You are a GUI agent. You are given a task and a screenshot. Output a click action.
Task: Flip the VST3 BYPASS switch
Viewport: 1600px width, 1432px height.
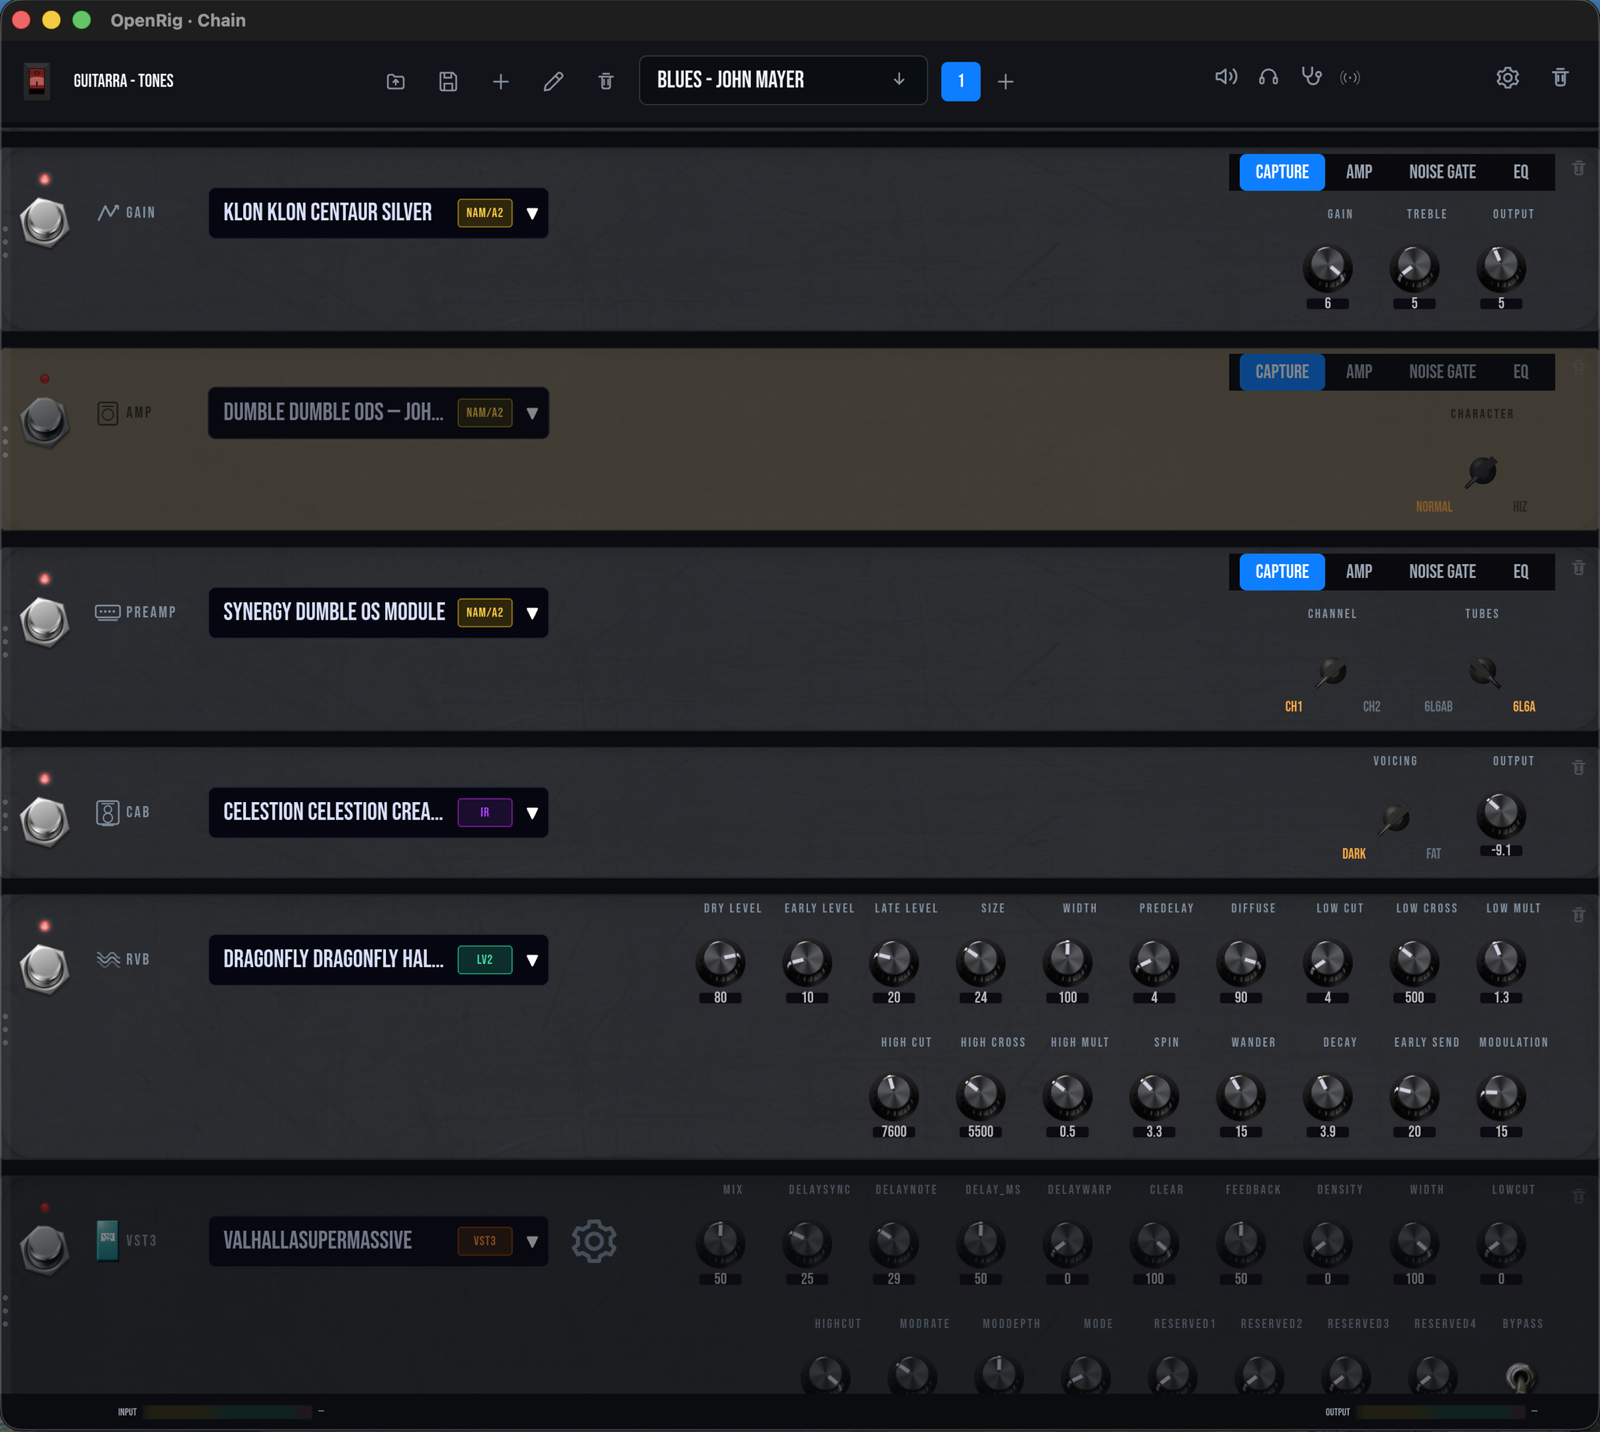pos(1520,1378)
